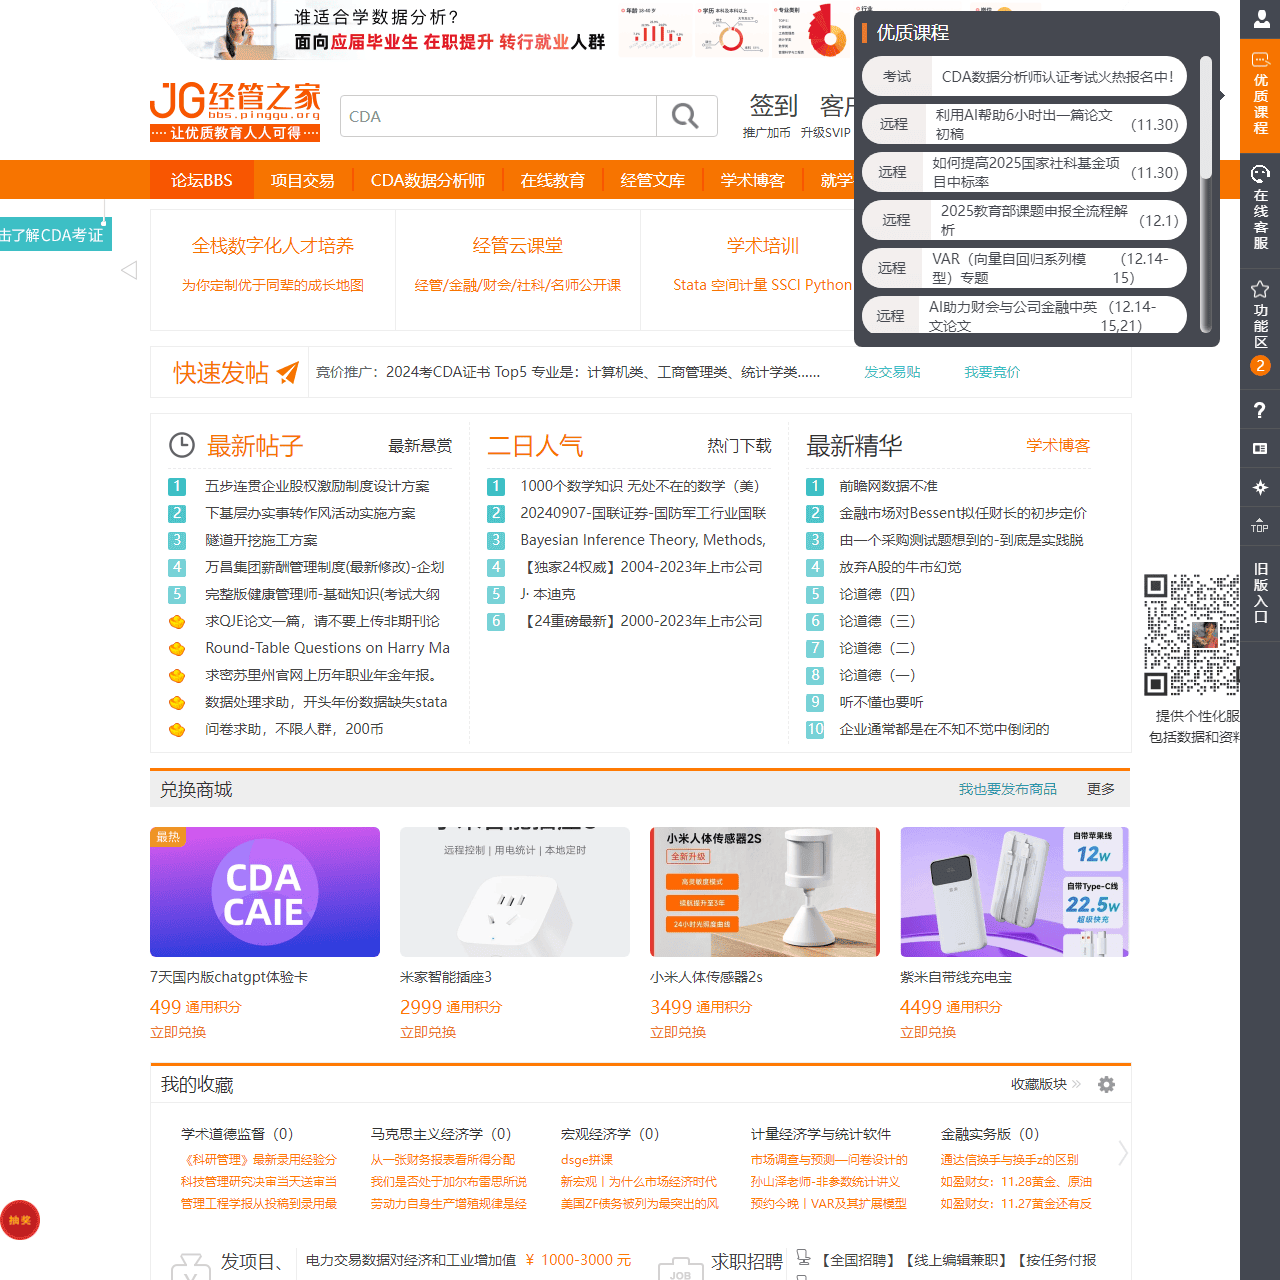The height and width of the screenshot is (1280, 1280).
Task: Redeem 7天国内版chatgpt体验卡 via 立即兑换
Action: [178, 1032]
